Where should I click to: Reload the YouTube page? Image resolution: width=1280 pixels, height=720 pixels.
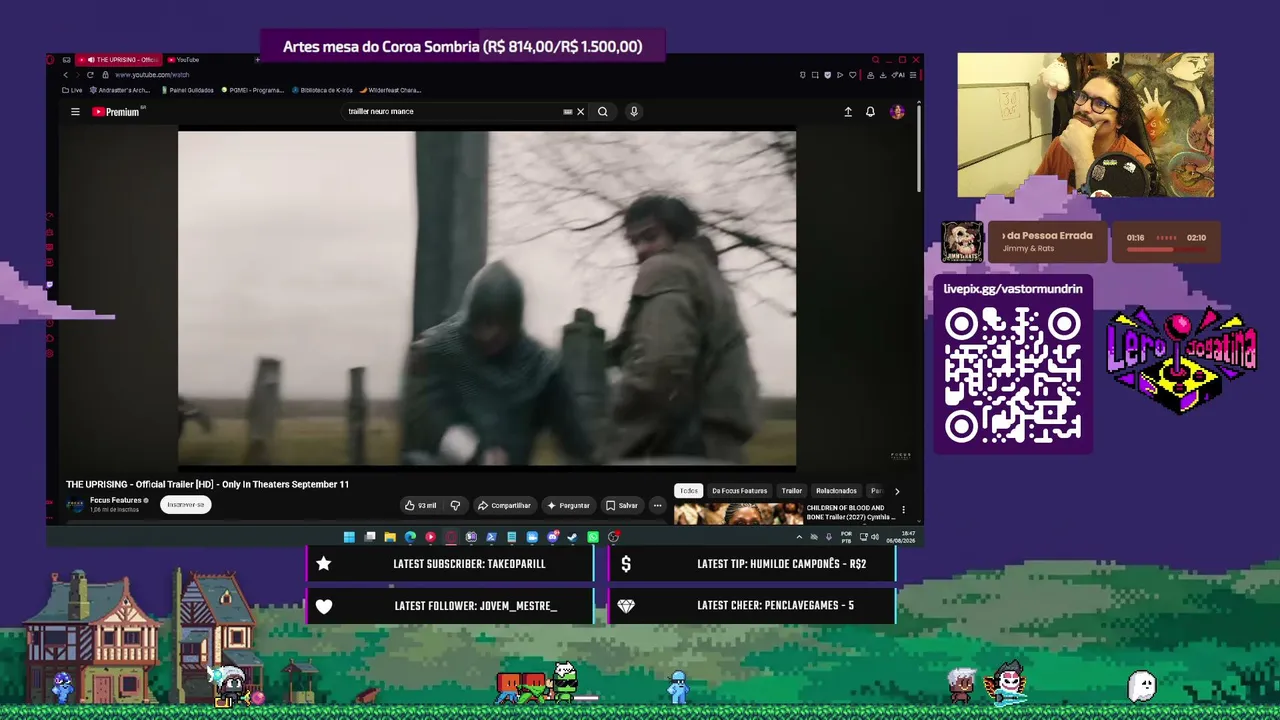[90, 75]
